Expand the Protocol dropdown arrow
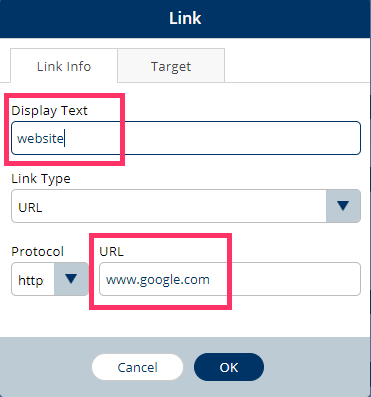The image size is (371, 397). [x=71, y=279]
